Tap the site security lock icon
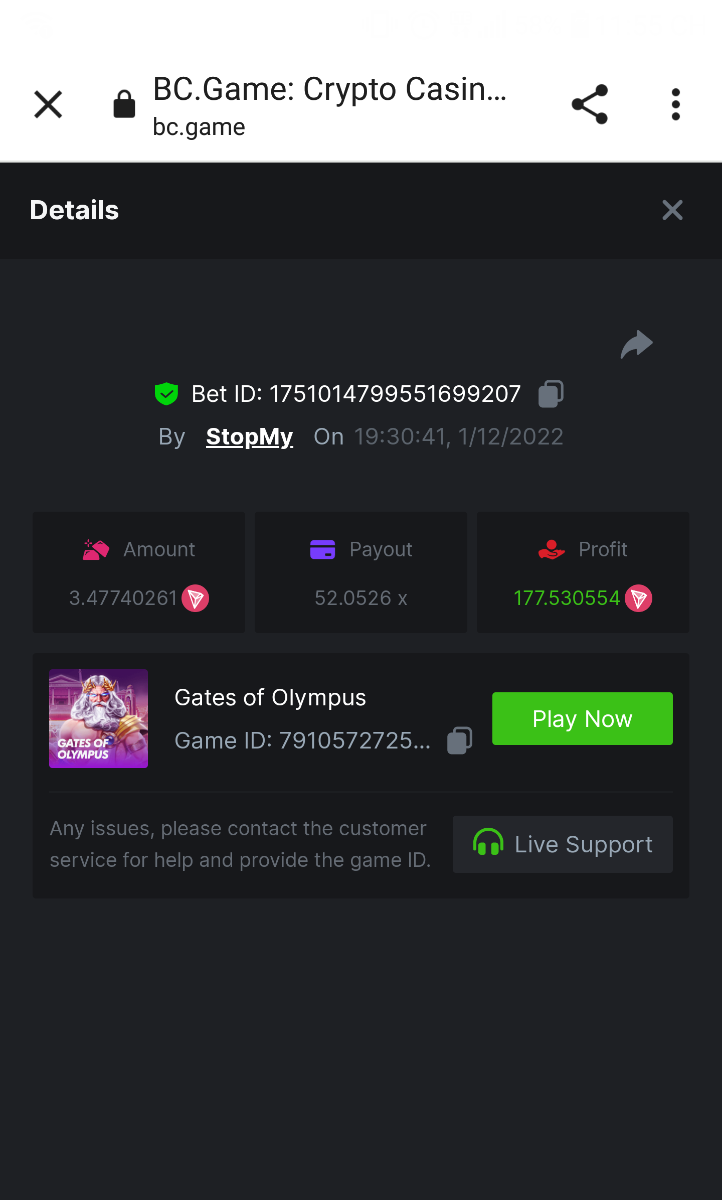722x1200 pixels. tap(124, 105)
